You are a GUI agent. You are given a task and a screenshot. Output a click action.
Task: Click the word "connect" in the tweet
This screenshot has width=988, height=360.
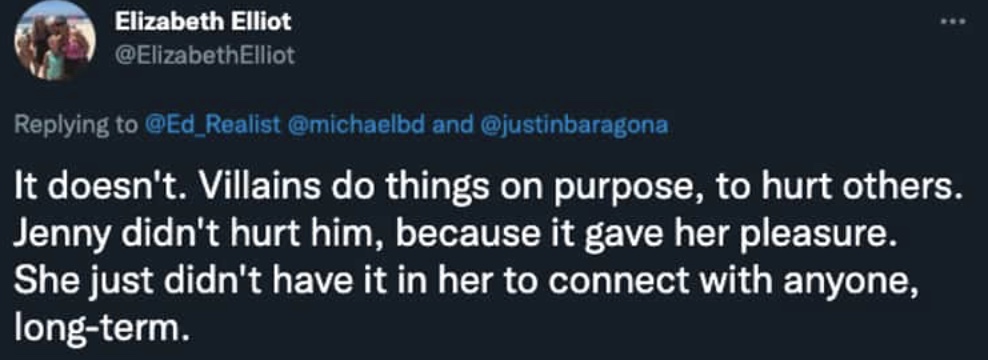pos(620,282)
